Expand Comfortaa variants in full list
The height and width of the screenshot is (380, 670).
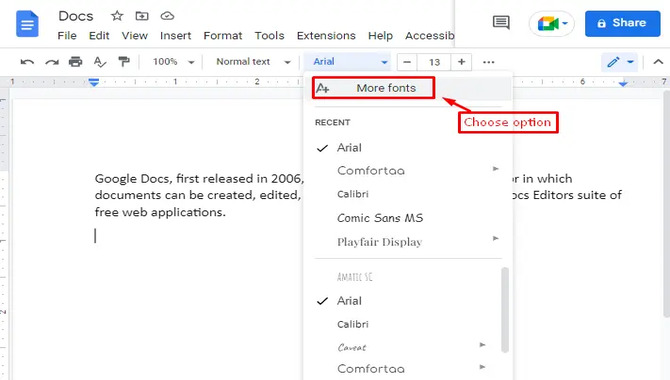[482, 367]
